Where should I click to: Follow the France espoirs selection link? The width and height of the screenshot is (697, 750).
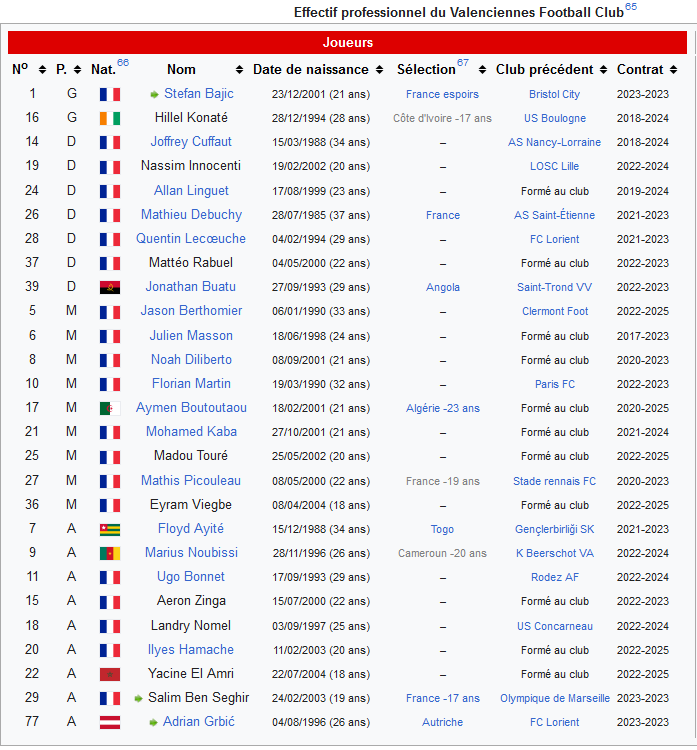point(442,94)
